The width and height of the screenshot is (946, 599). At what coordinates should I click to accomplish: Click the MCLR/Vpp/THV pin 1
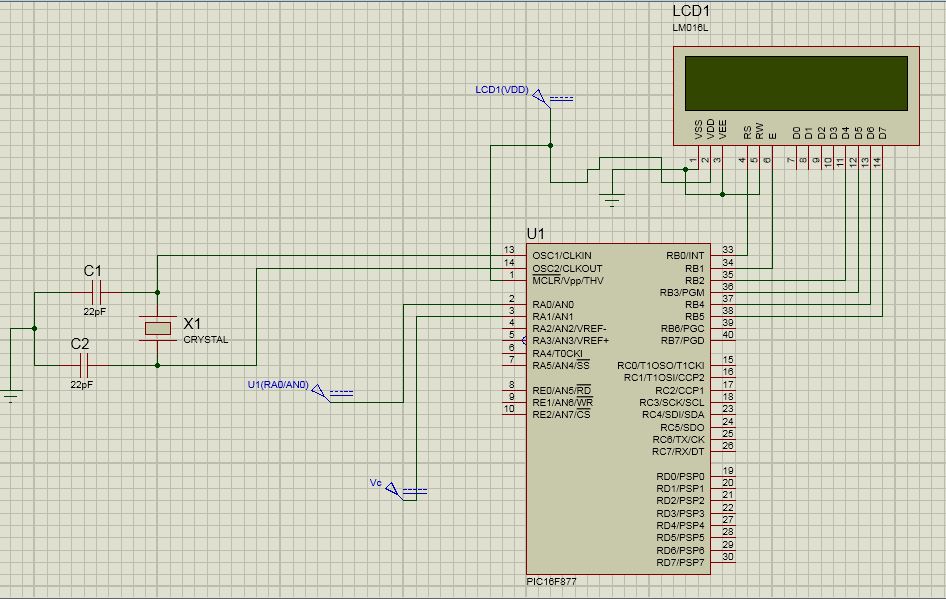510,281
